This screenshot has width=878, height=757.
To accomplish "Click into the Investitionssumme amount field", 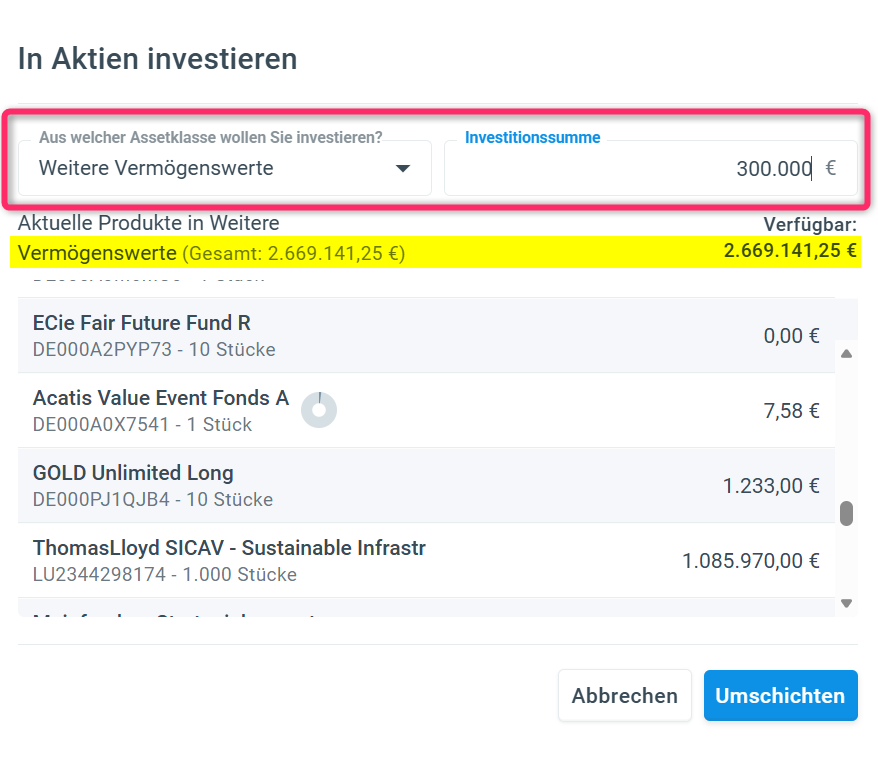I will [651, 168].
